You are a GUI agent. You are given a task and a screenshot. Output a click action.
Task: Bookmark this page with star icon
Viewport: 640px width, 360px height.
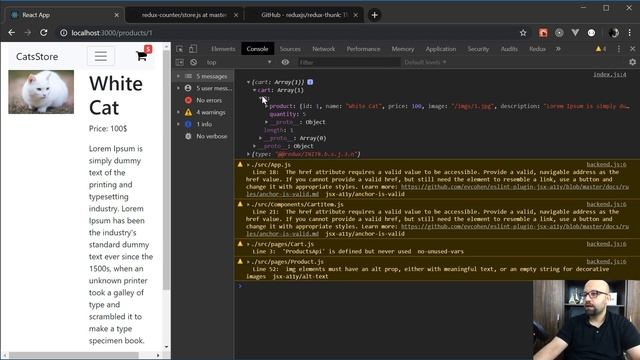[x=523, y=33]
